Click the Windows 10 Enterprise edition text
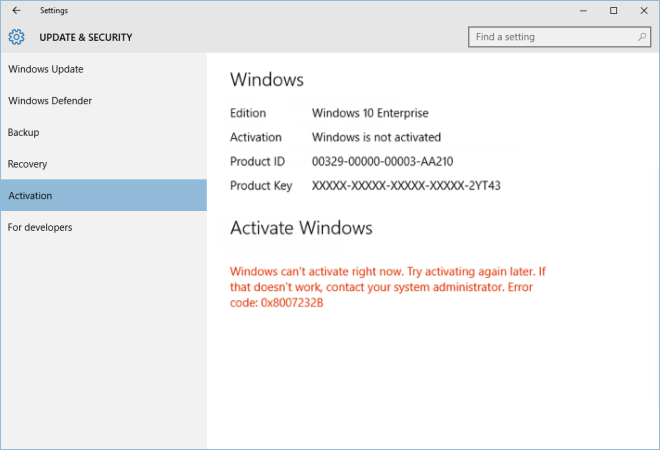Image resolution: width=660 pixels, height=450 pixels. tap(370, 113)
